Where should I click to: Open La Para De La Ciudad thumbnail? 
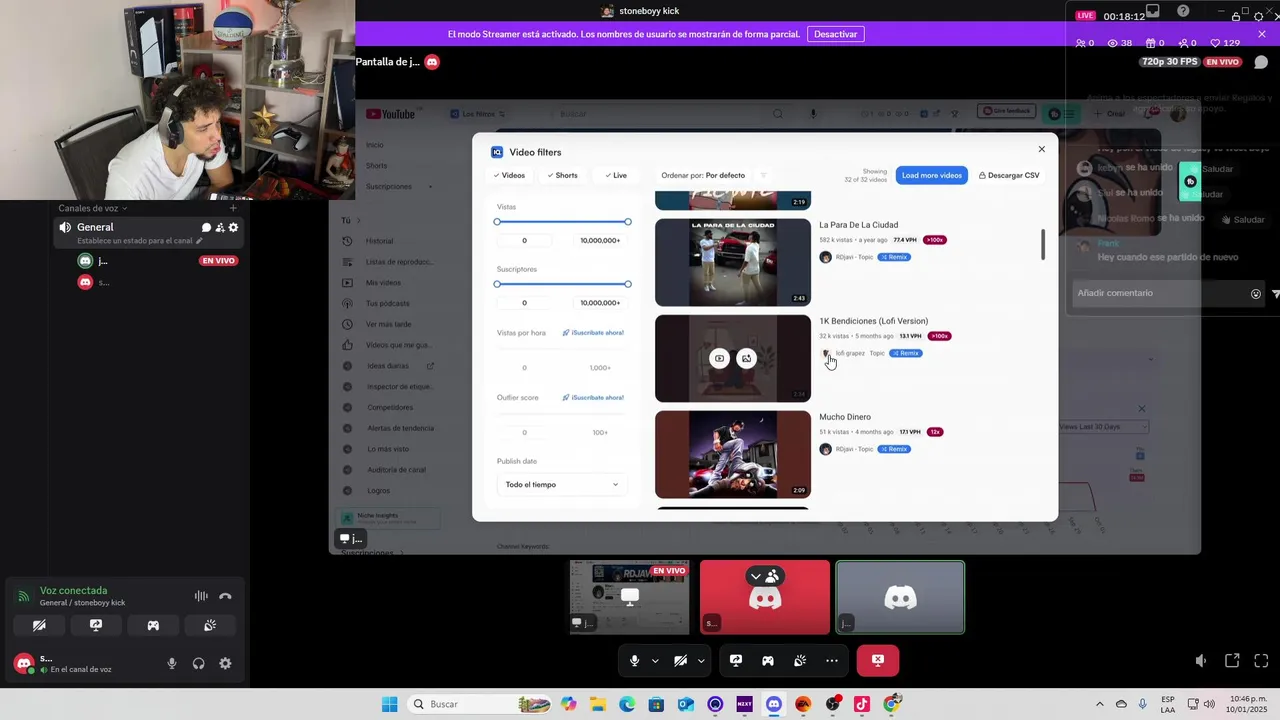click(733, 263)
